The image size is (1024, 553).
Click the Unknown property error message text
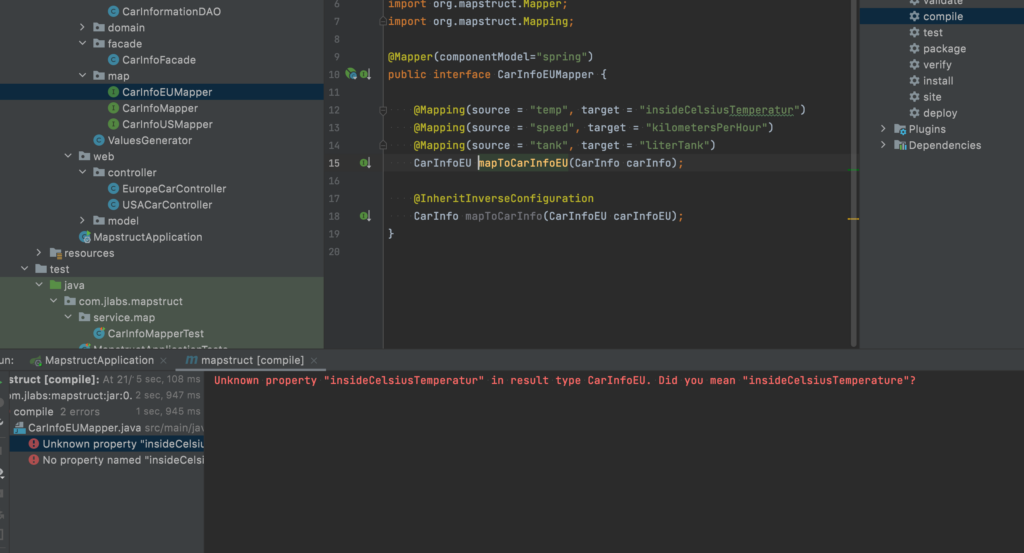coord(565,380)
